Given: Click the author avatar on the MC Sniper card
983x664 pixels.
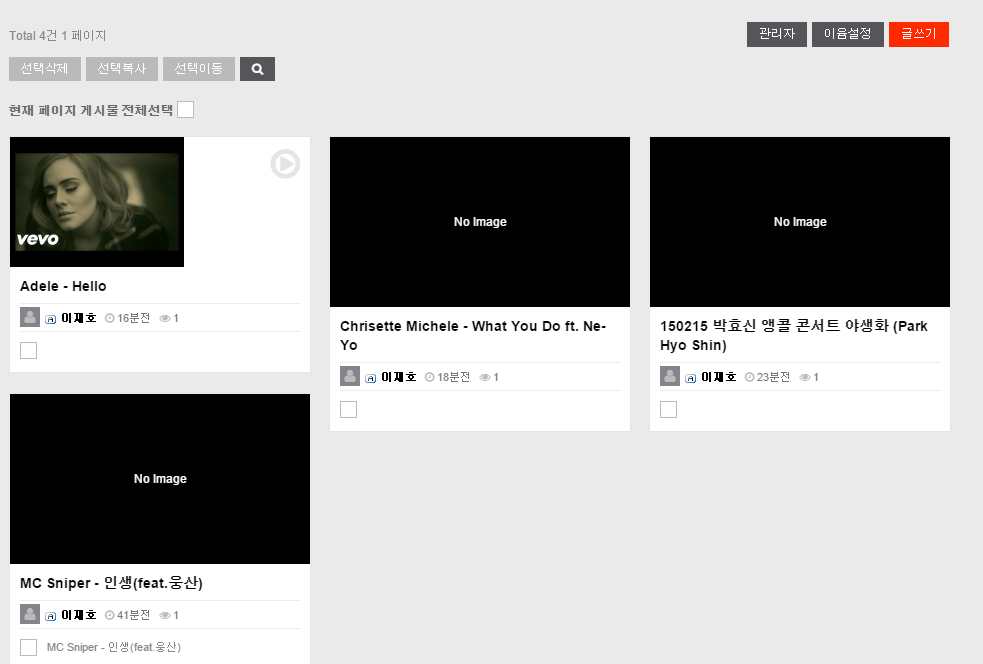Looking at the screenshot, I should (30, 614).
